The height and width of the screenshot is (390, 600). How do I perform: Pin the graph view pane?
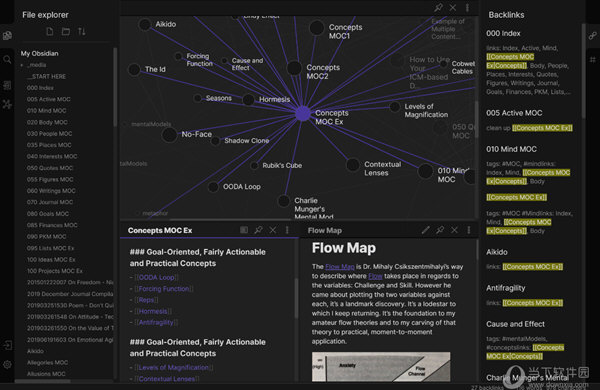point(439,7)
